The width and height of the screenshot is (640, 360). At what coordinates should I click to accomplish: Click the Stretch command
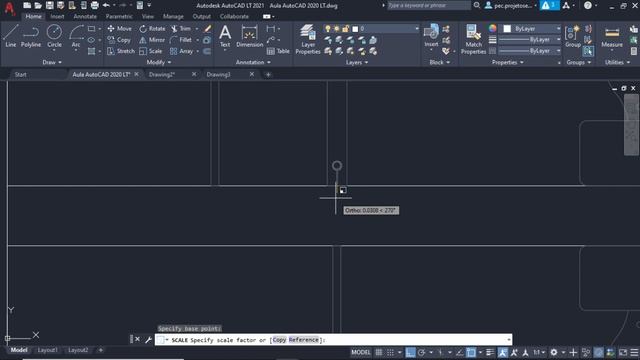pyautogui.click(x=121, y=51)
